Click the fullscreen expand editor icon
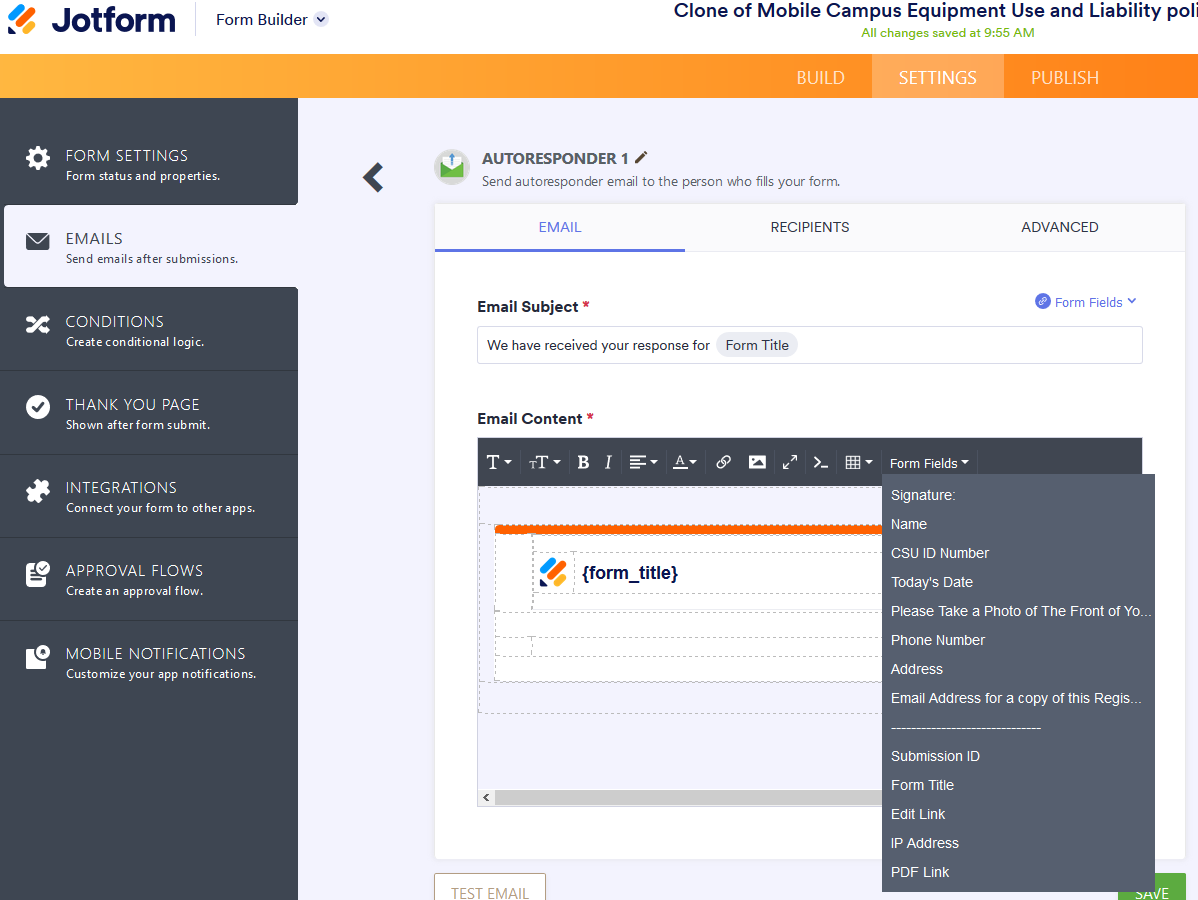This screenshot has height=900, width=1198. coord(789,462)
